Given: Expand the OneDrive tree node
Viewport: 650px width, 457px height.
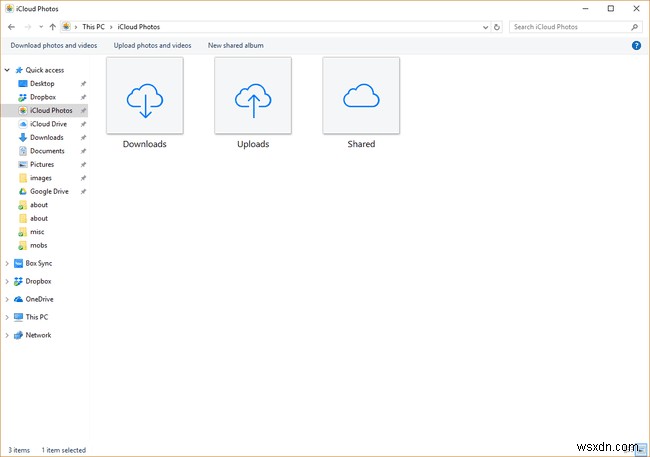Looking at the screenshot, I should (x=7, y=299).
